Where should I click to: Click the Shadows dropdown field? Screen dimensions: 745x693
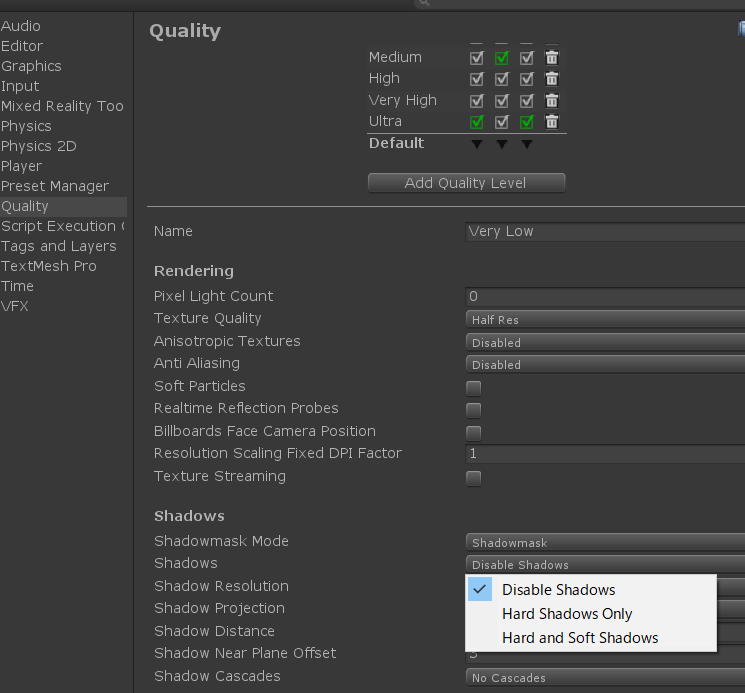[x=605, y=564]
